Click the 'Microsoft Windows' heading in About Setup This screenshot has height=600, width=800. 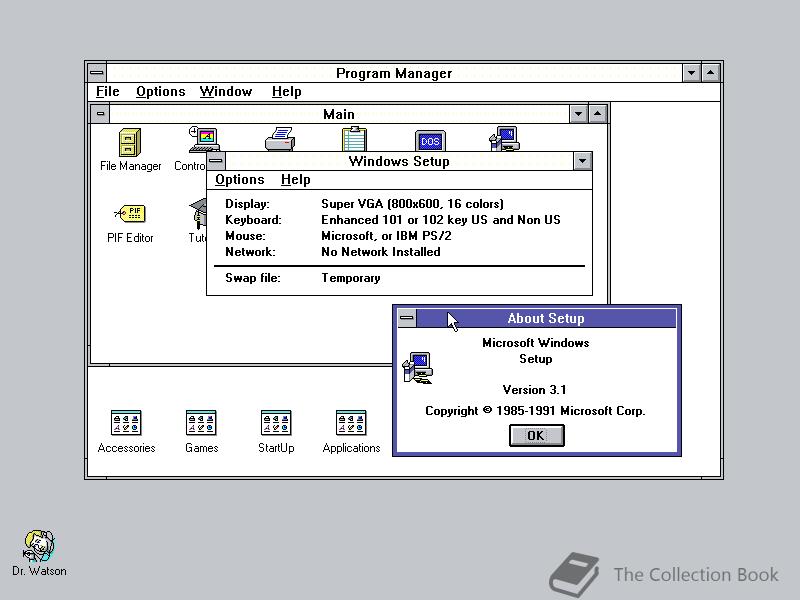[536, 343]
